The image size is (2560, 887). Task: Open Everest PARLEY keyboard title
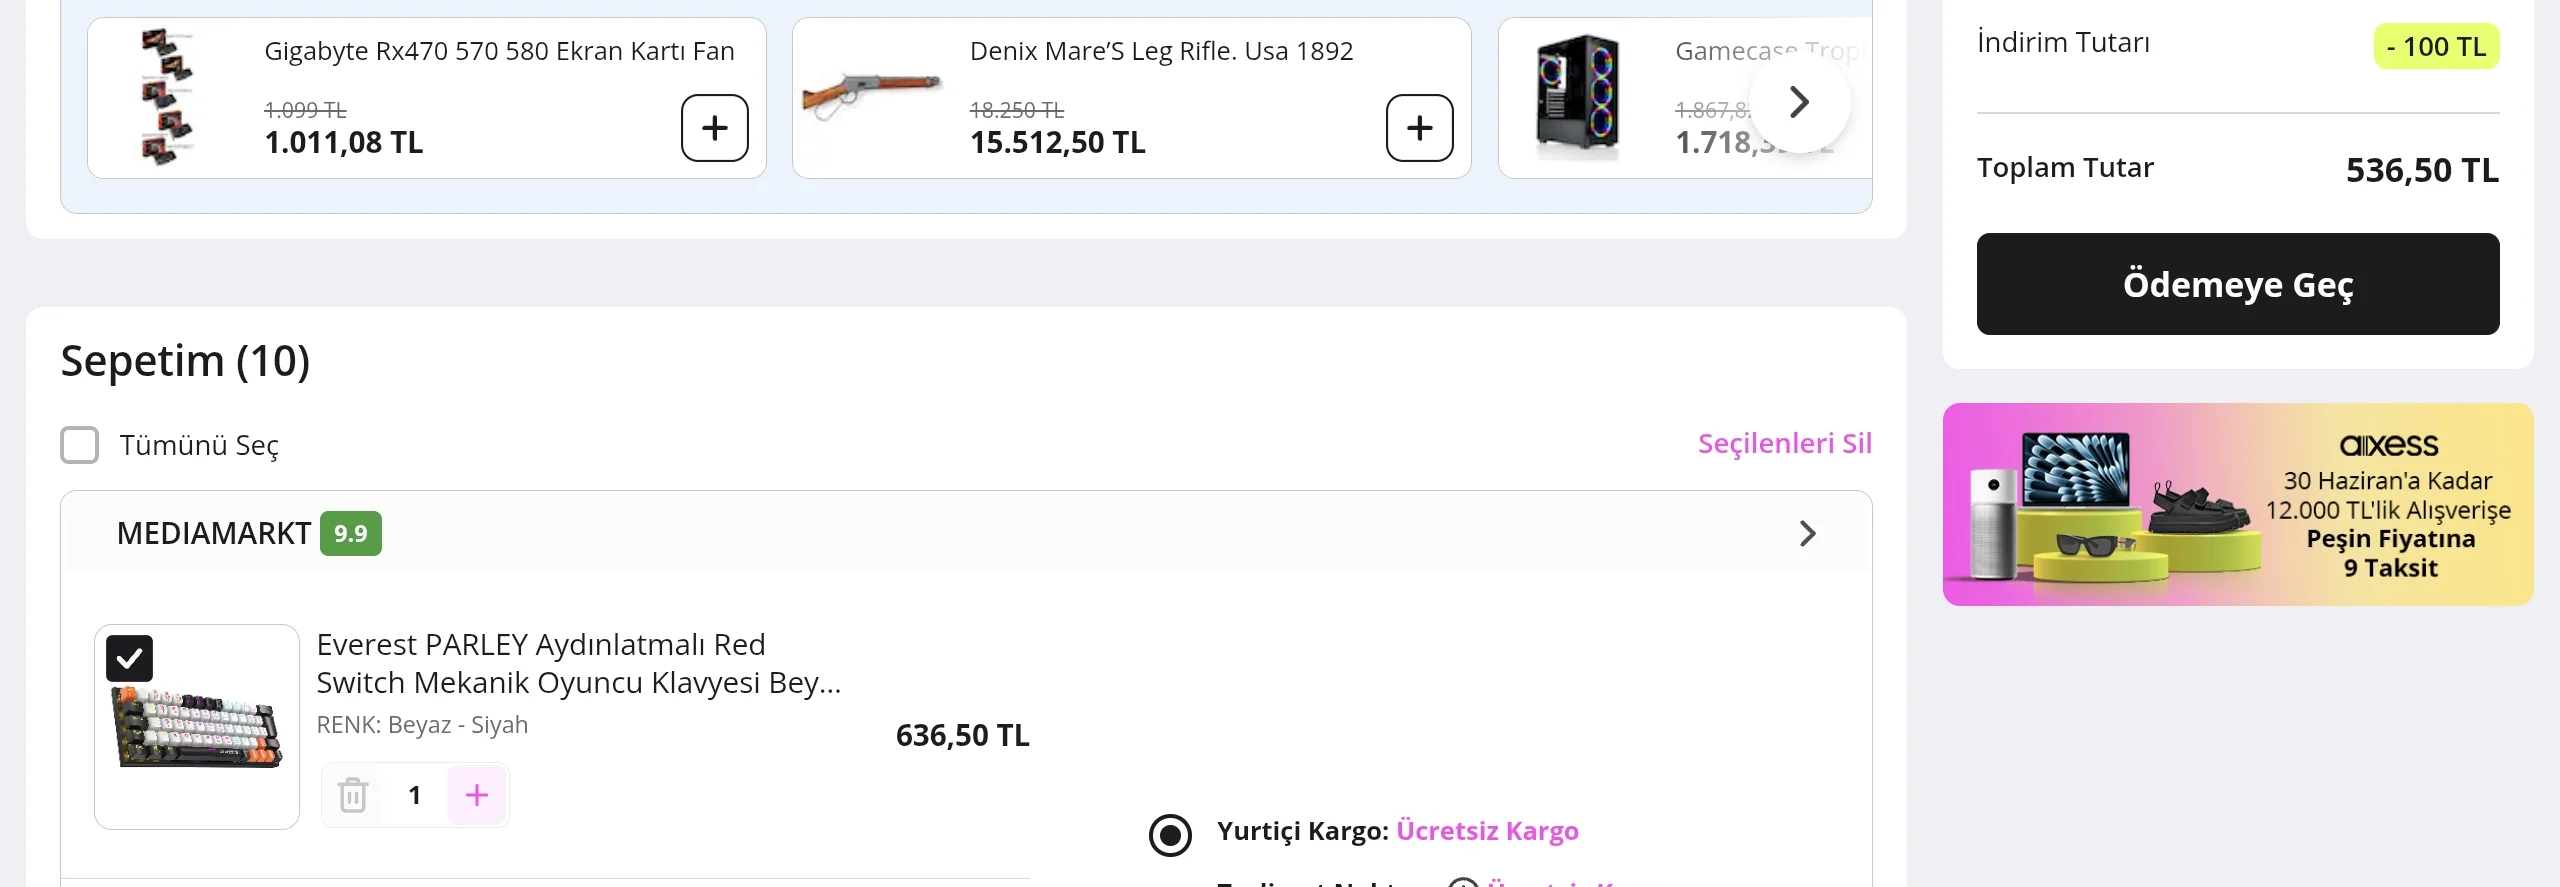(x=579, y=663)
